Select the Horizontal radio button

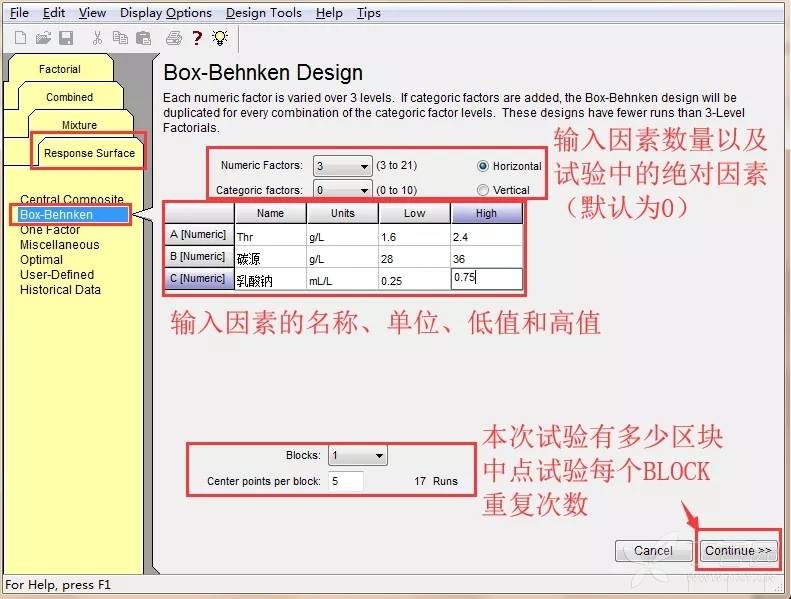tap(483, 166)
